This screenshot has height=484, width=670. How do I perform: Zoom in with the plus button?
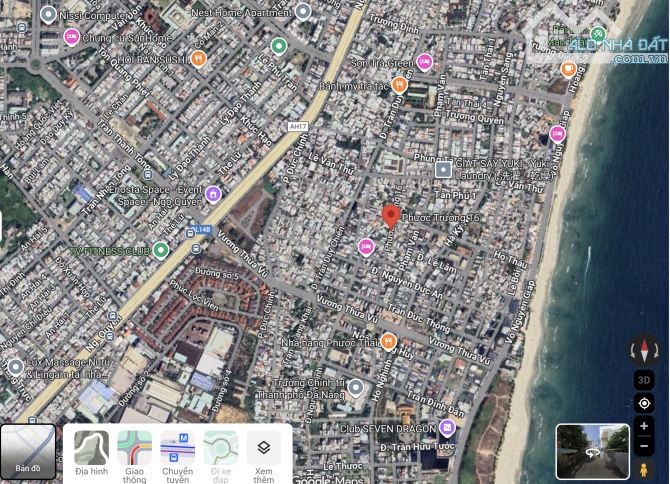tap(644, 427)
